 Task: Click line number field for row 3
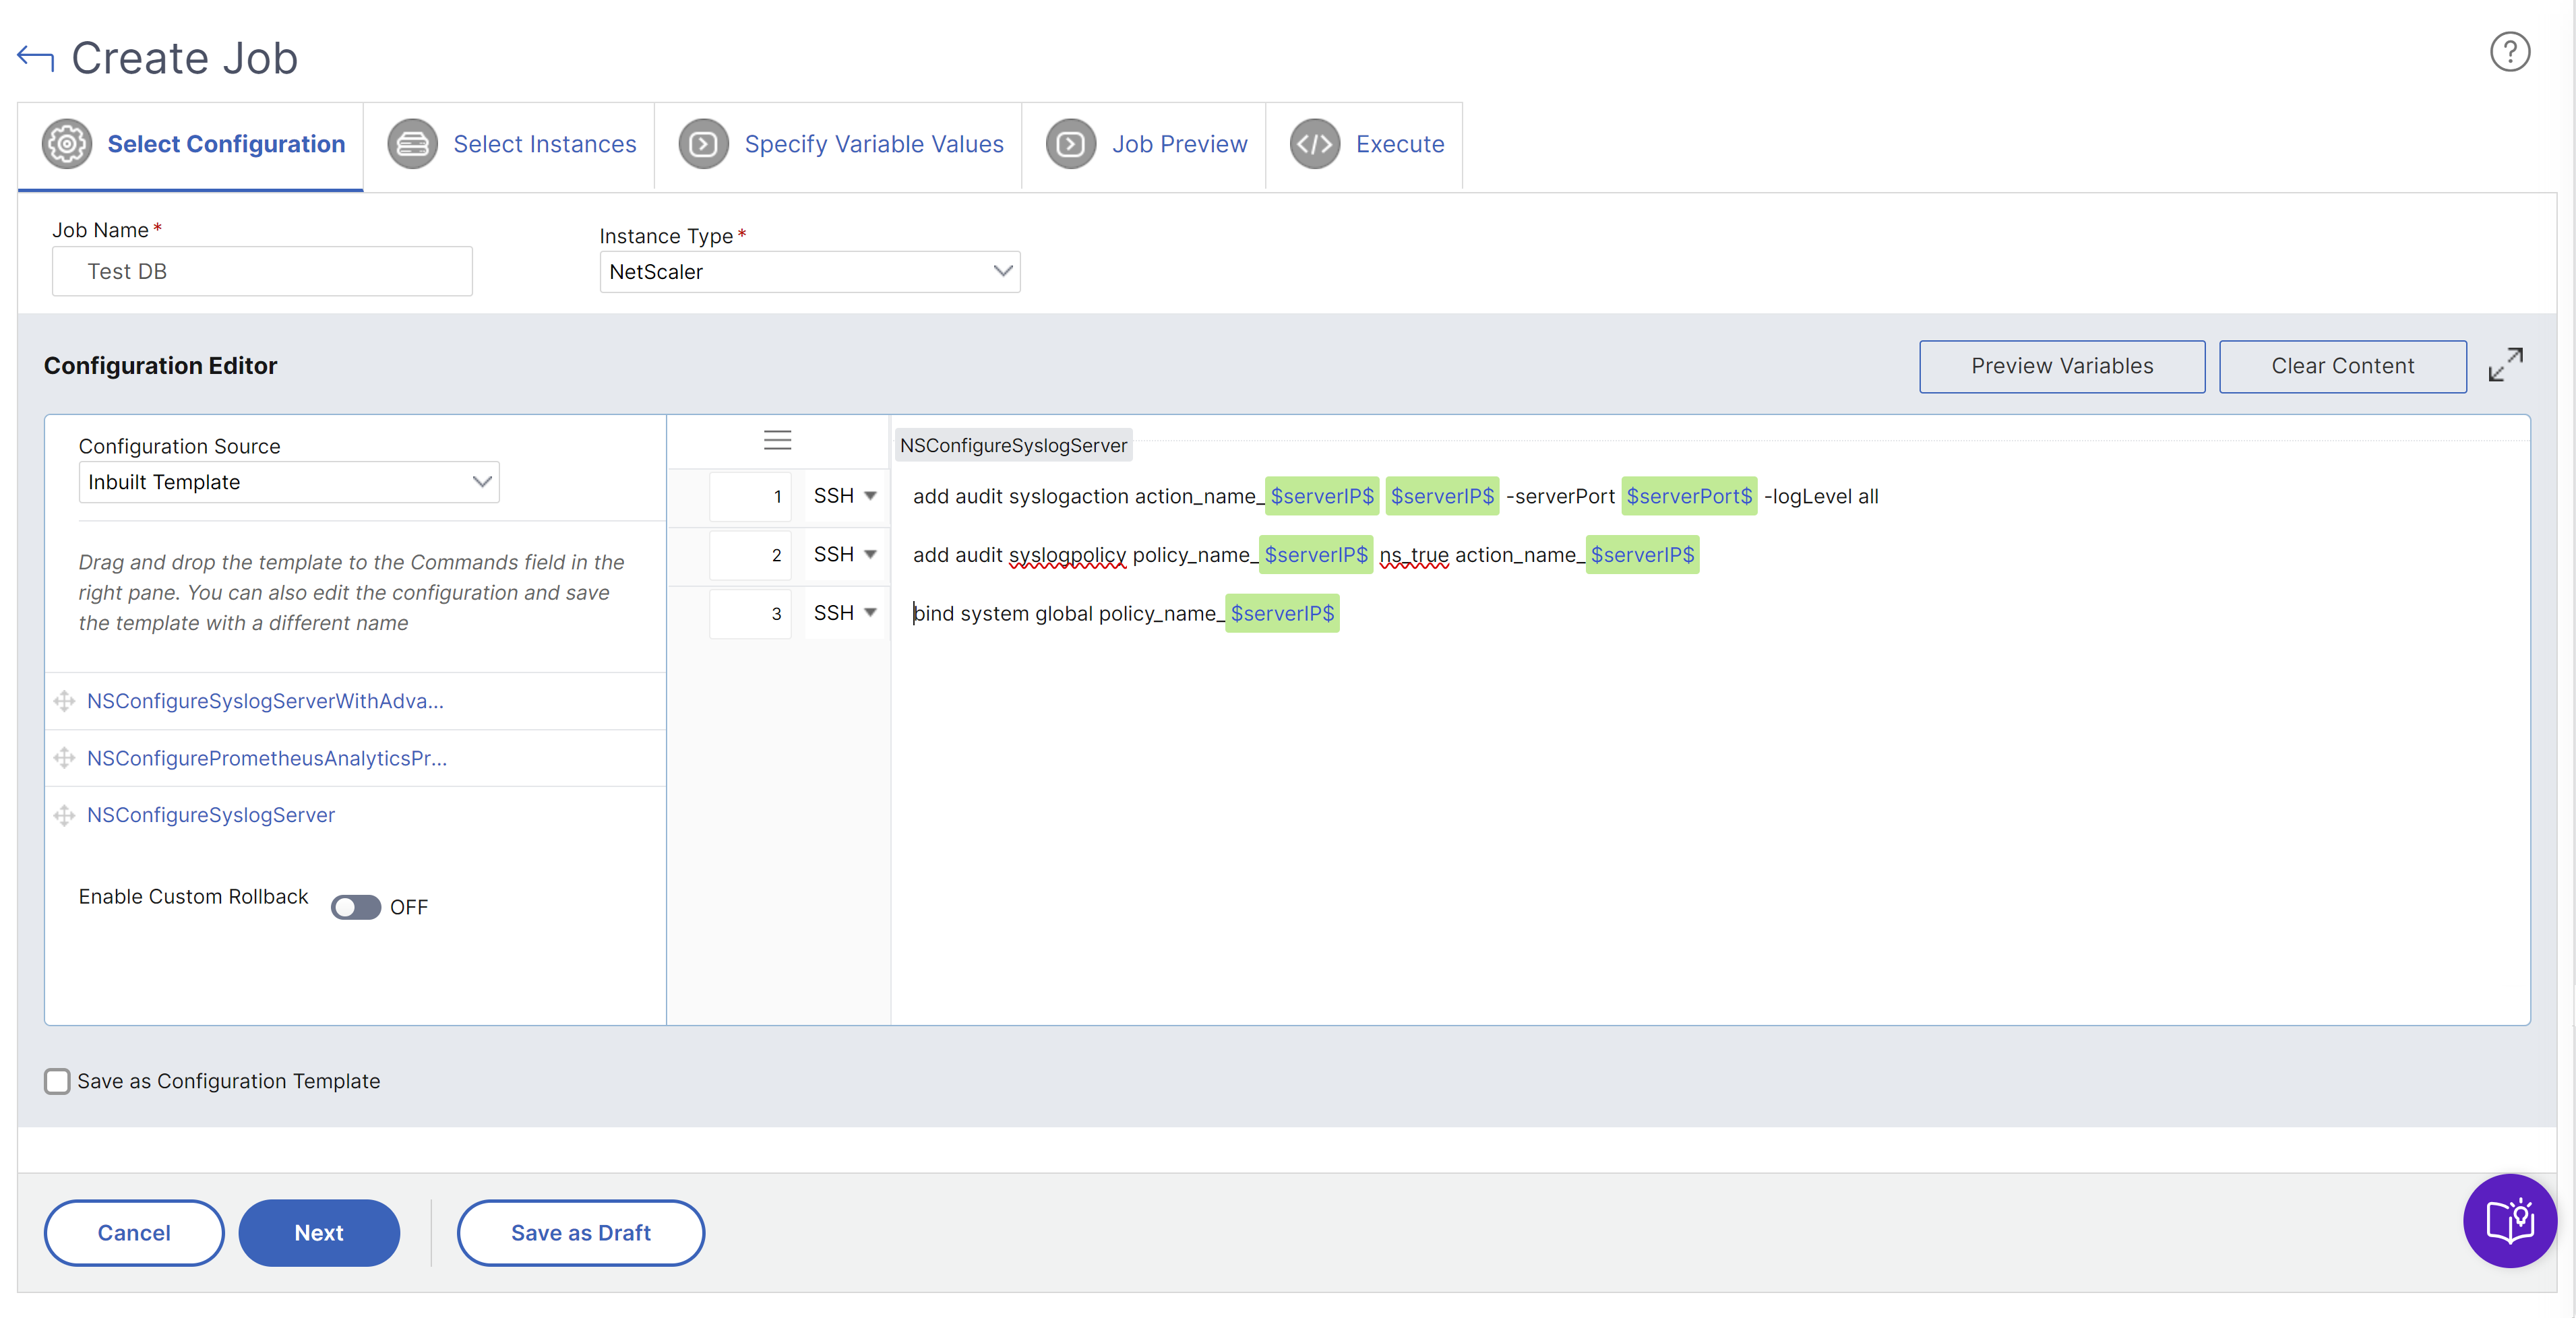click(751, 613)
